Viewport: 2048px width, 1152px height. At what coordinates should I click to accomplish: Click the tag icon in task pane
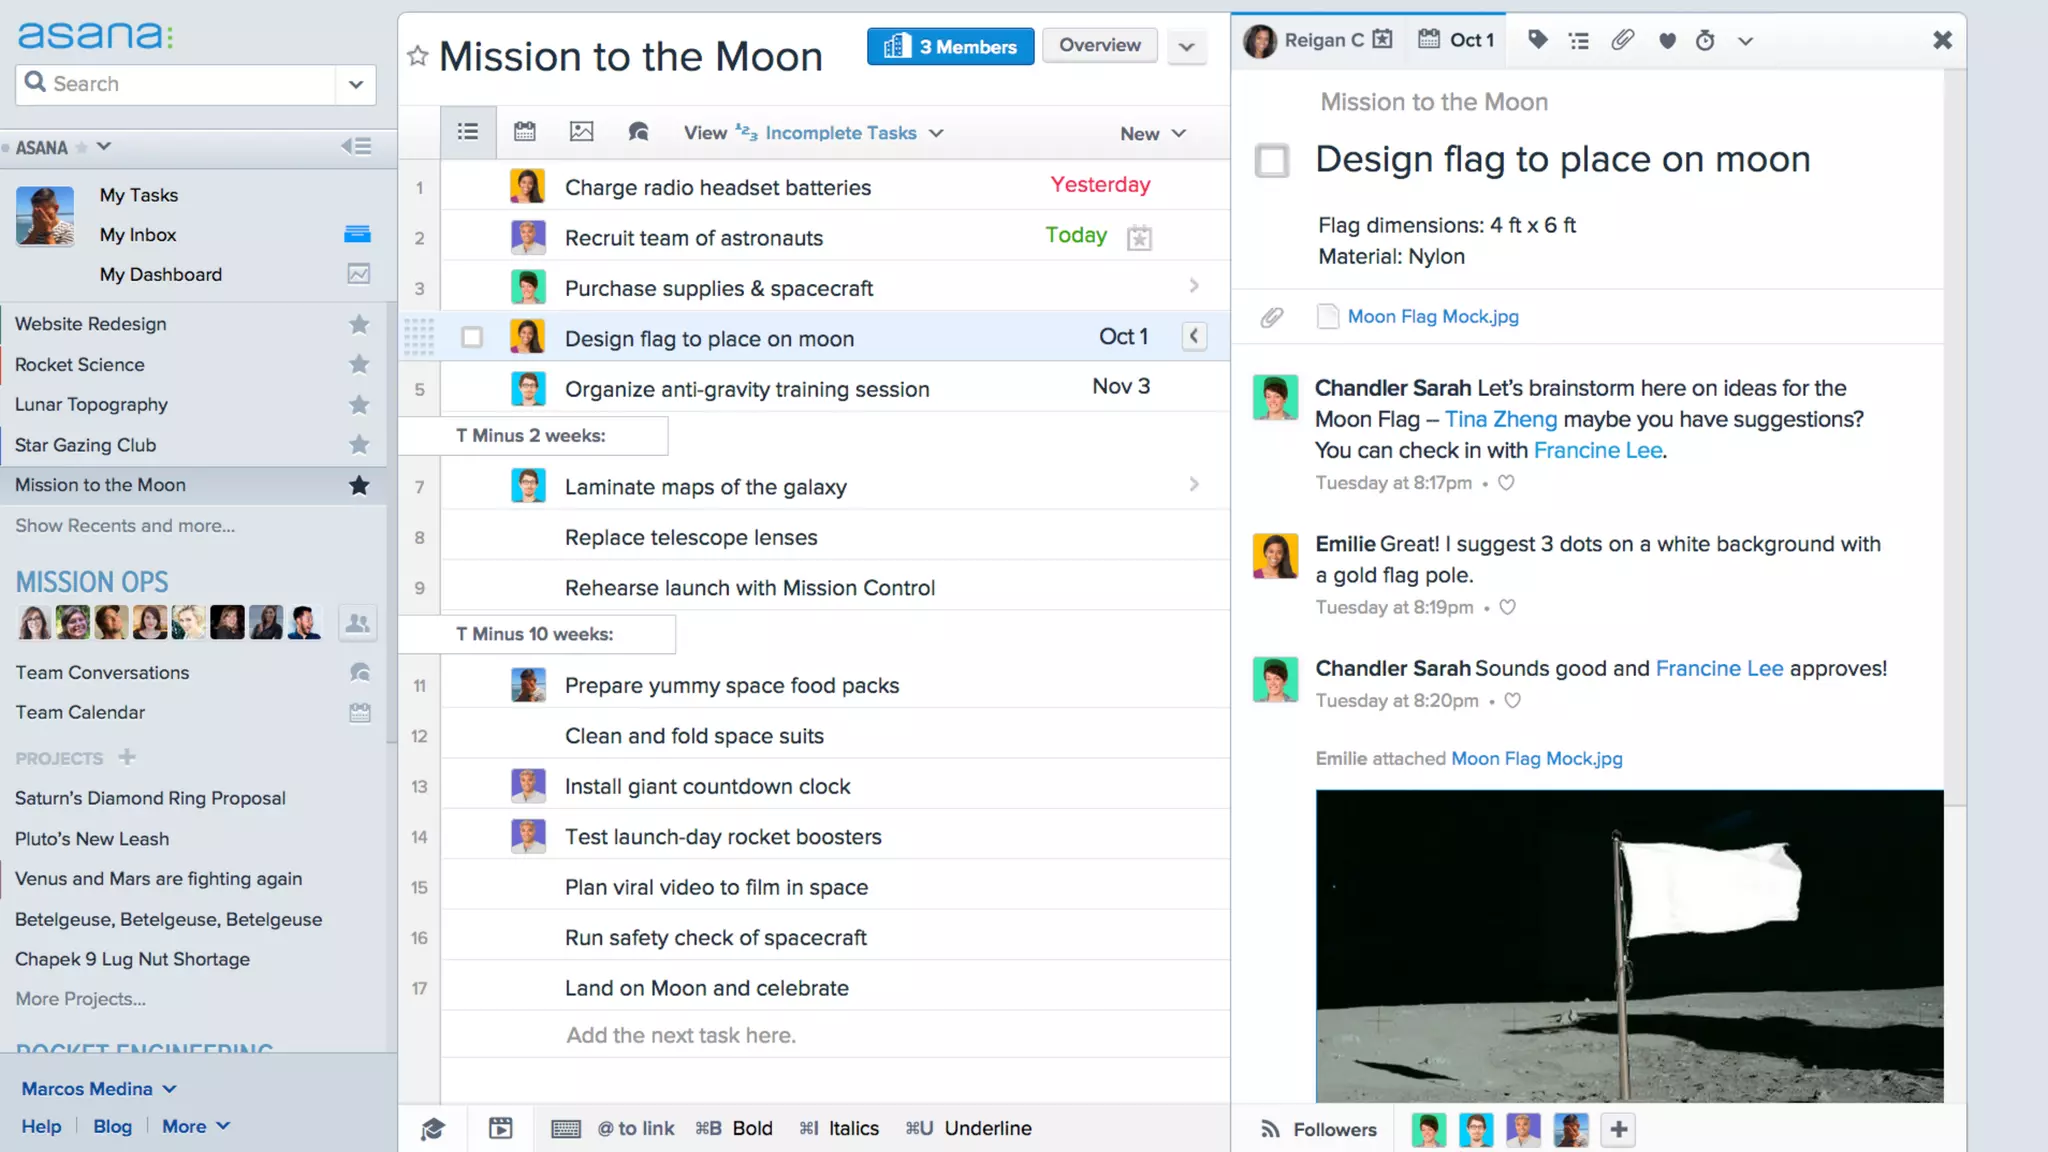tap(1537, 40)
